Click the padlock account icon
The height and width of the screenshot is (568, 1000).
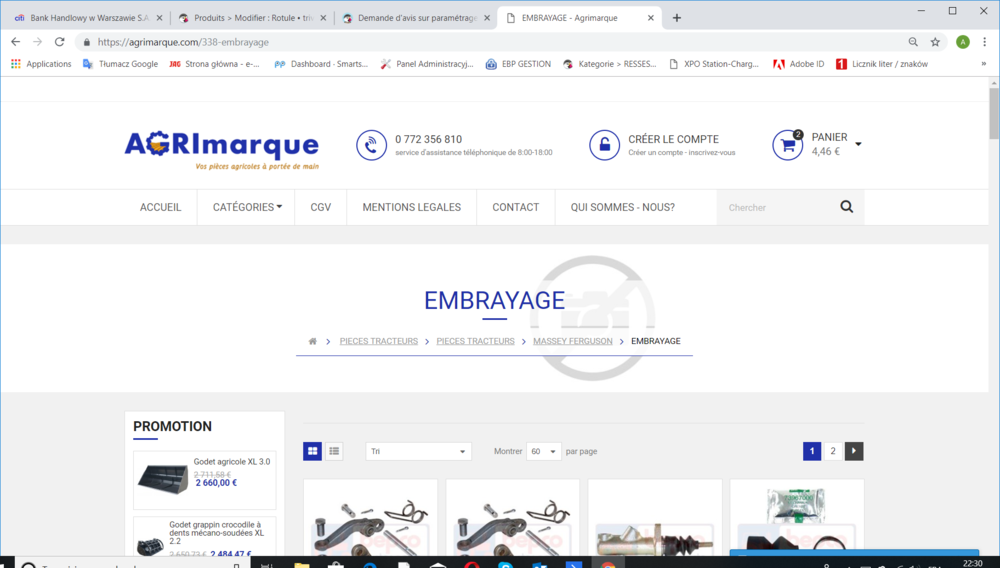tap(604, 145)
